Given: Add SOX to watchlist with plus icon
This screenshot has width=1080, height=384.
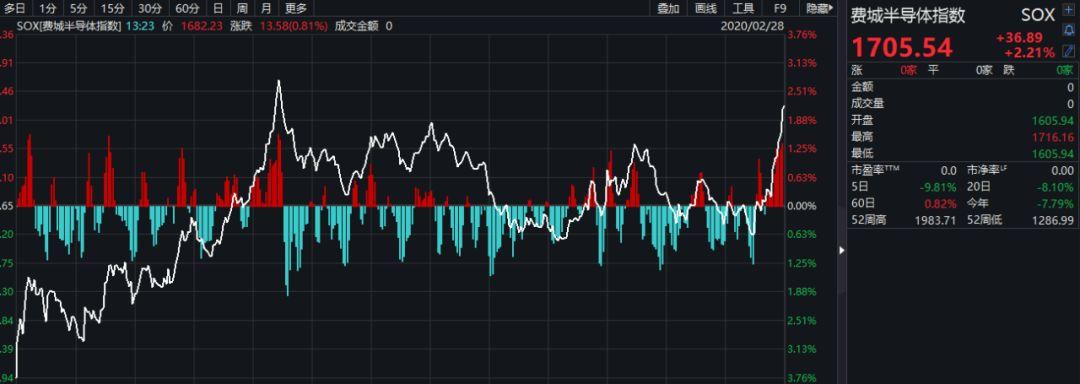Looking at the screenshot, I should pos(1068,14).
